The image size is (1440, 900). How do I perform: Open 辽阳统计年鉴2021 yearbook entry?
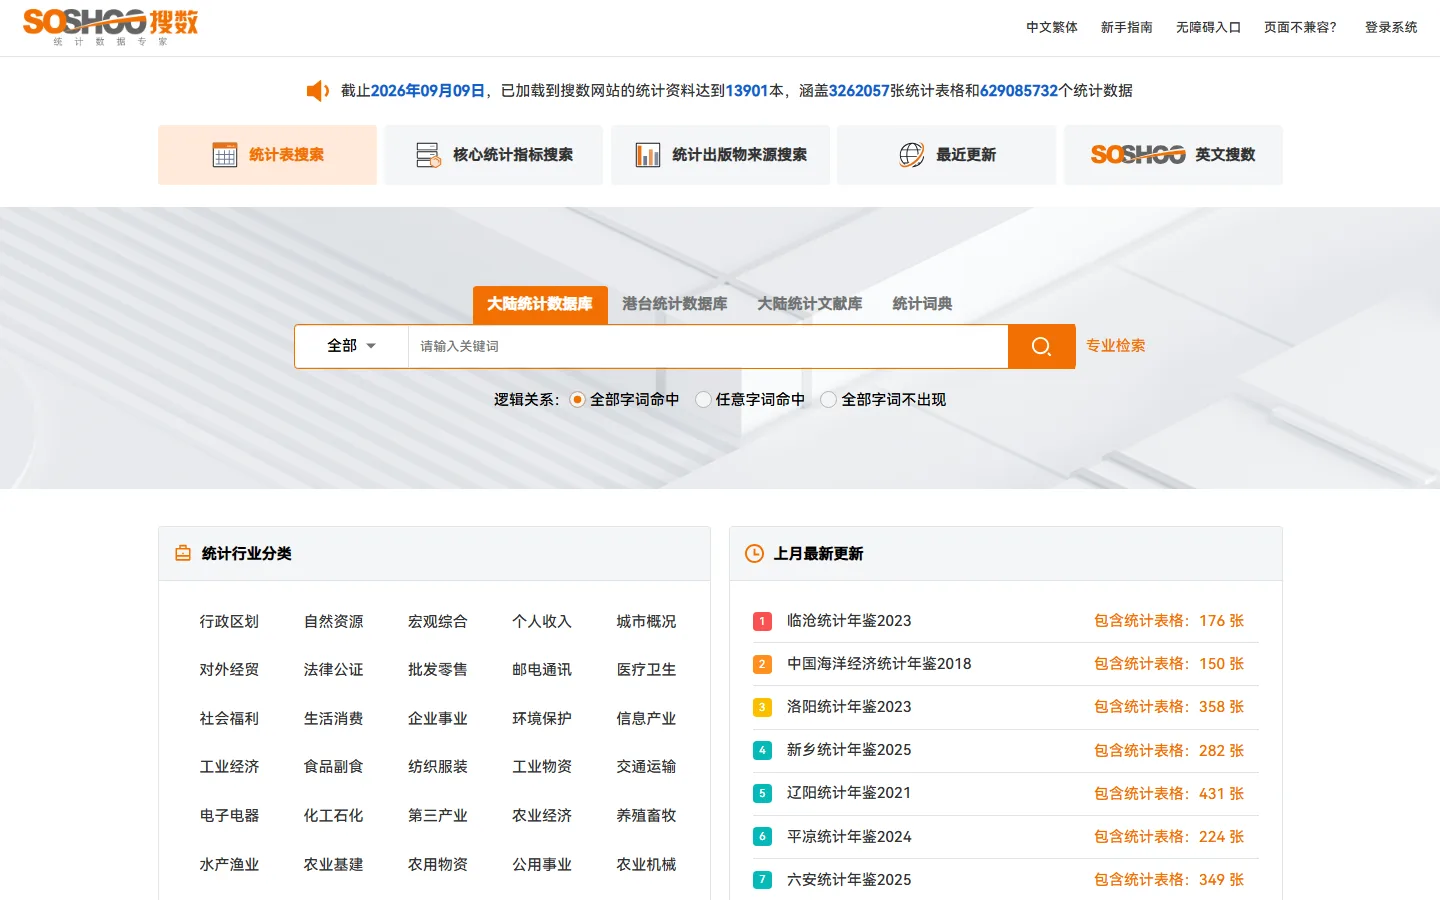(849, 793)
